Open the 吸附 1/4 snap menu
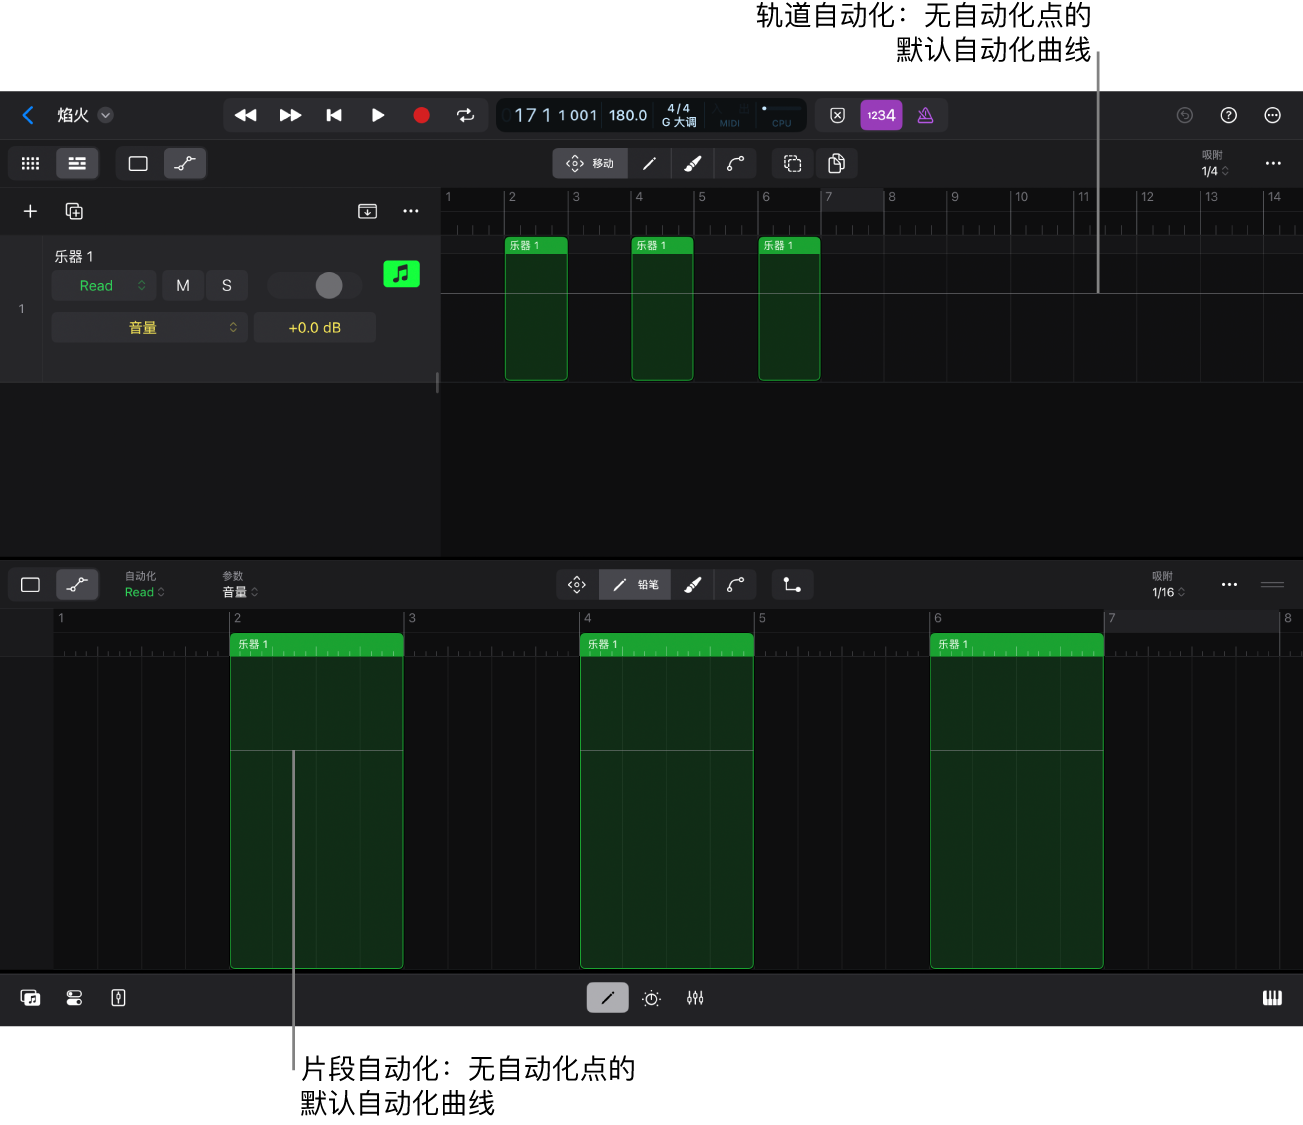The height and width of the screenshot is (1125, 1303). pyautogui.click(x=1214, y=163)
